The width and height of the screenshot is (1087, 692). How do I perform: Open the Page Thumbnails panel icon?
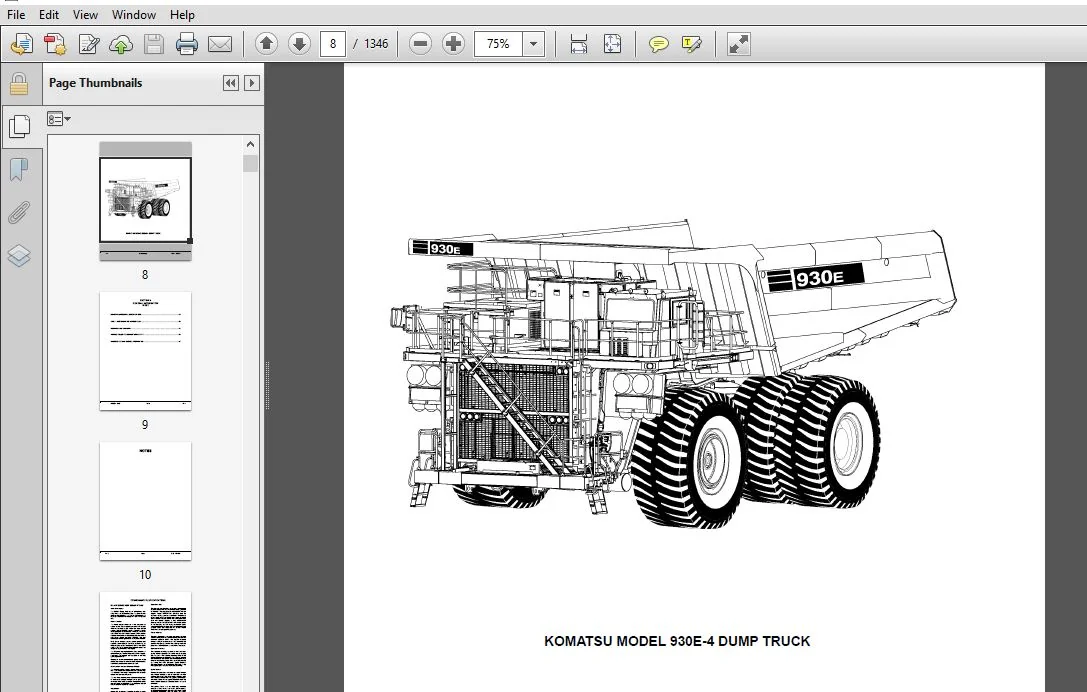[20, 127]
